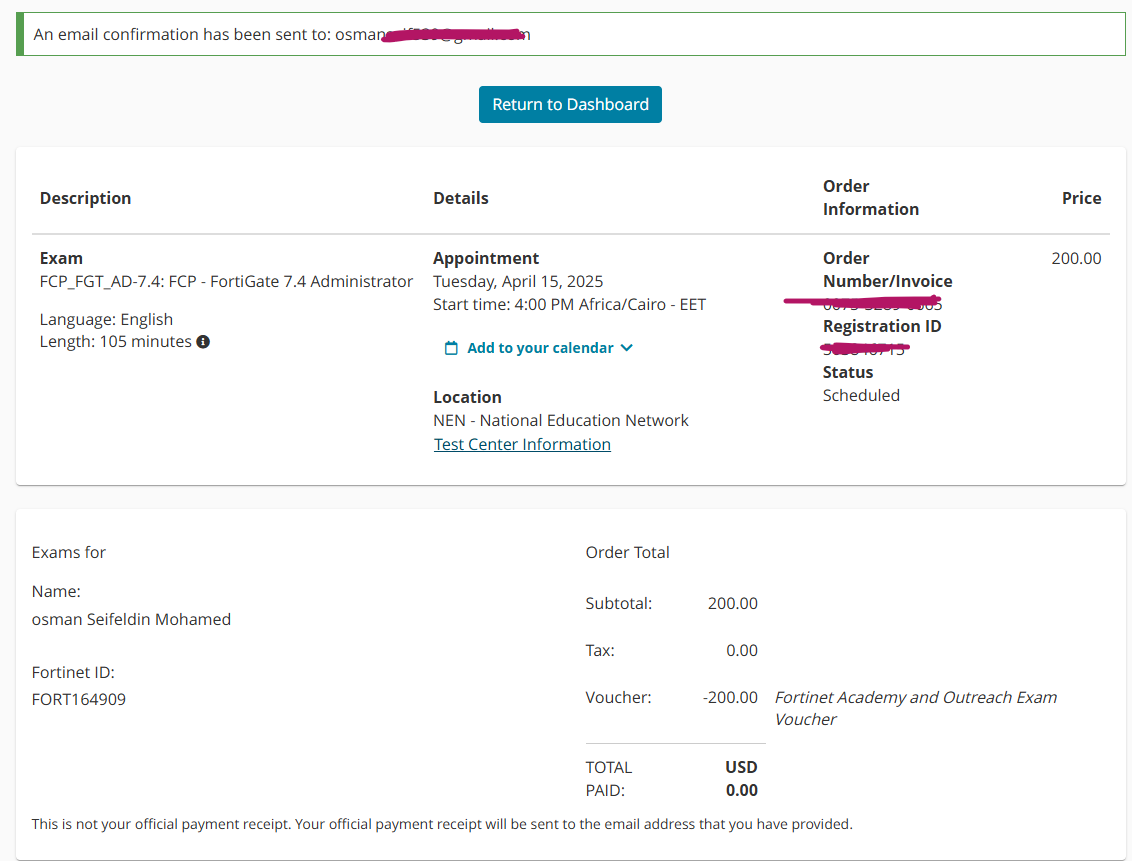This screenshot has height=861, width=1132.
Task: Open the Test Center Information link
Action: coord(522,445)
